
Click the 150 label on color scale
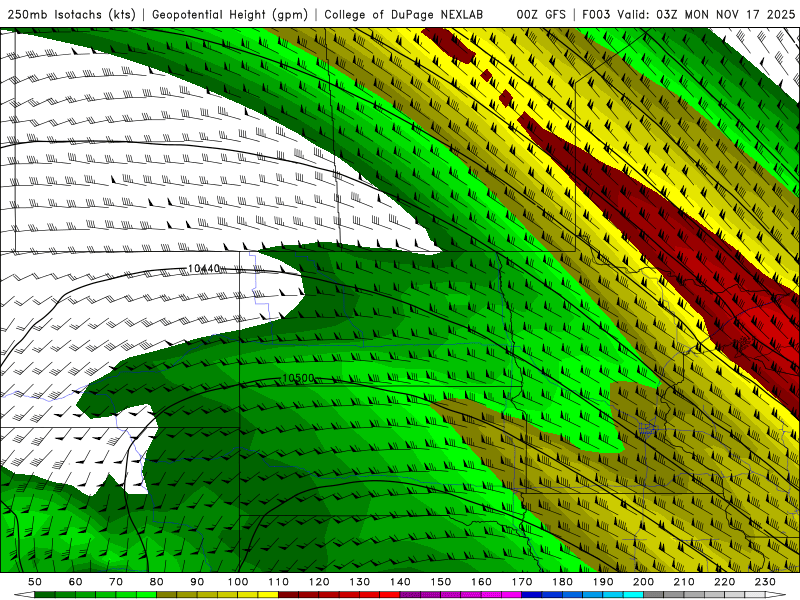[x=440, y=582]
